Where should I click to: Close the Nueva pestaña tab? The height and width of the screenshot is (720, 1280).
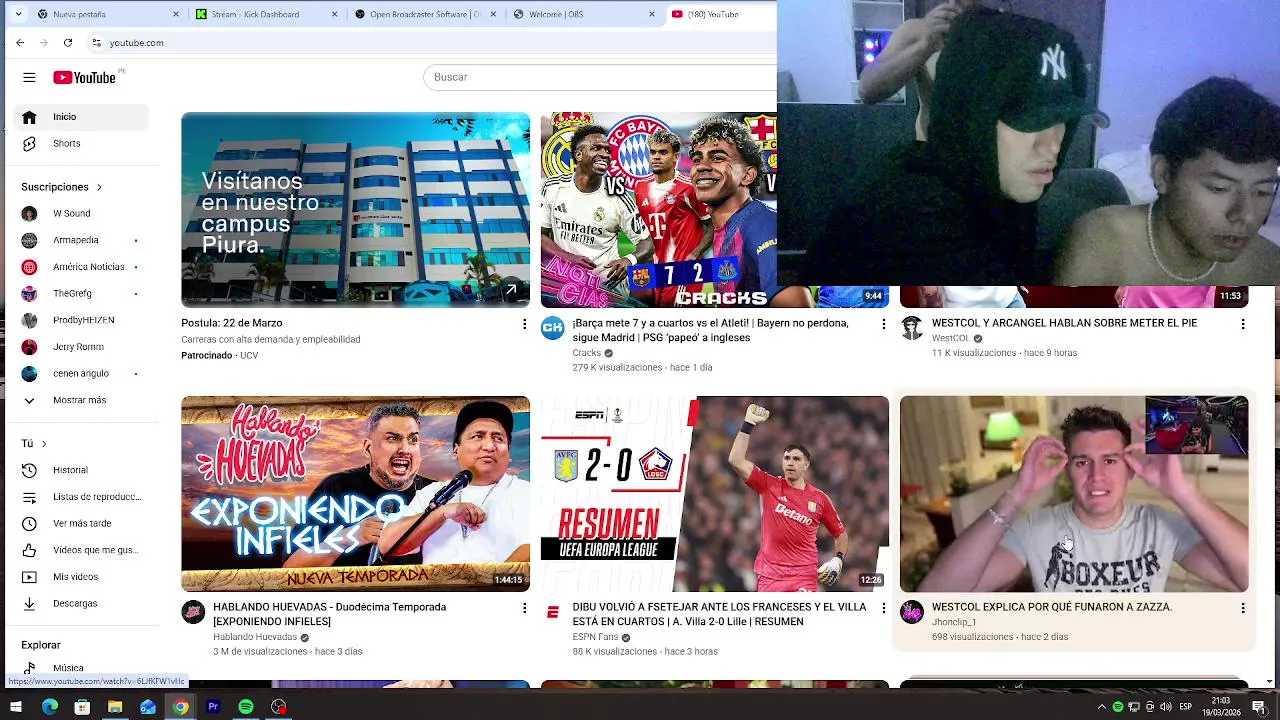coord(176,14)
